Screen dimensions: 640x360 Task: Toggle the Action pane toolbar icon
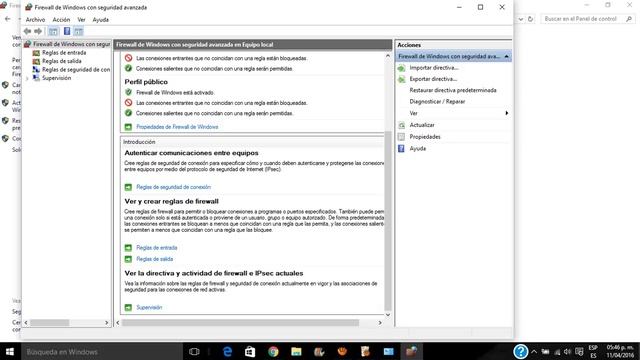tap(78, 31)
